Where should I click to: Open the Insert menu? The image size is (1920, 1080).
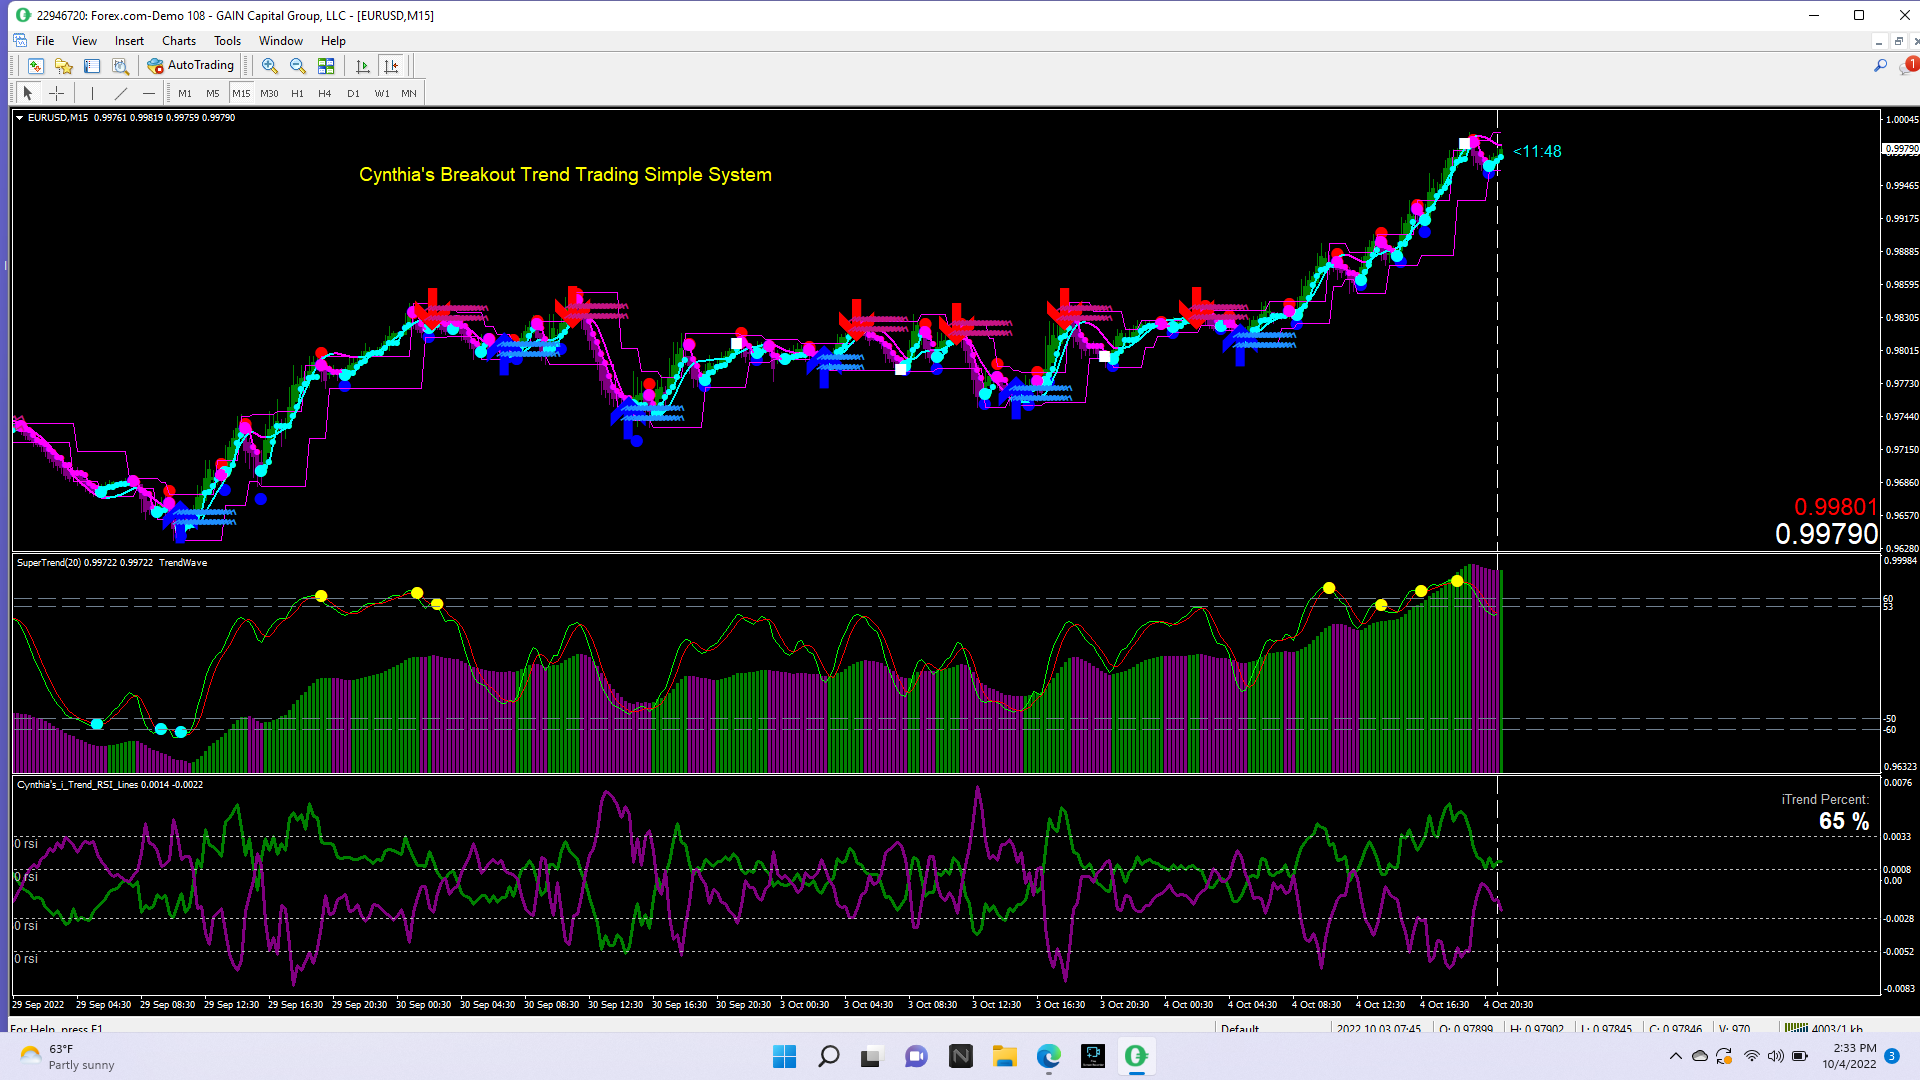(129, 41)
